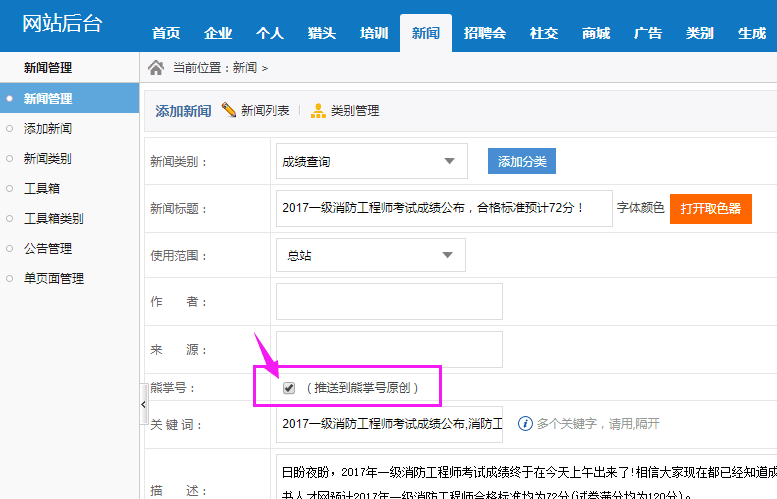The width and height of the screenshot is (777, 499).
Task: Select 添加新闻 in the sidebar
Action: 48,128
